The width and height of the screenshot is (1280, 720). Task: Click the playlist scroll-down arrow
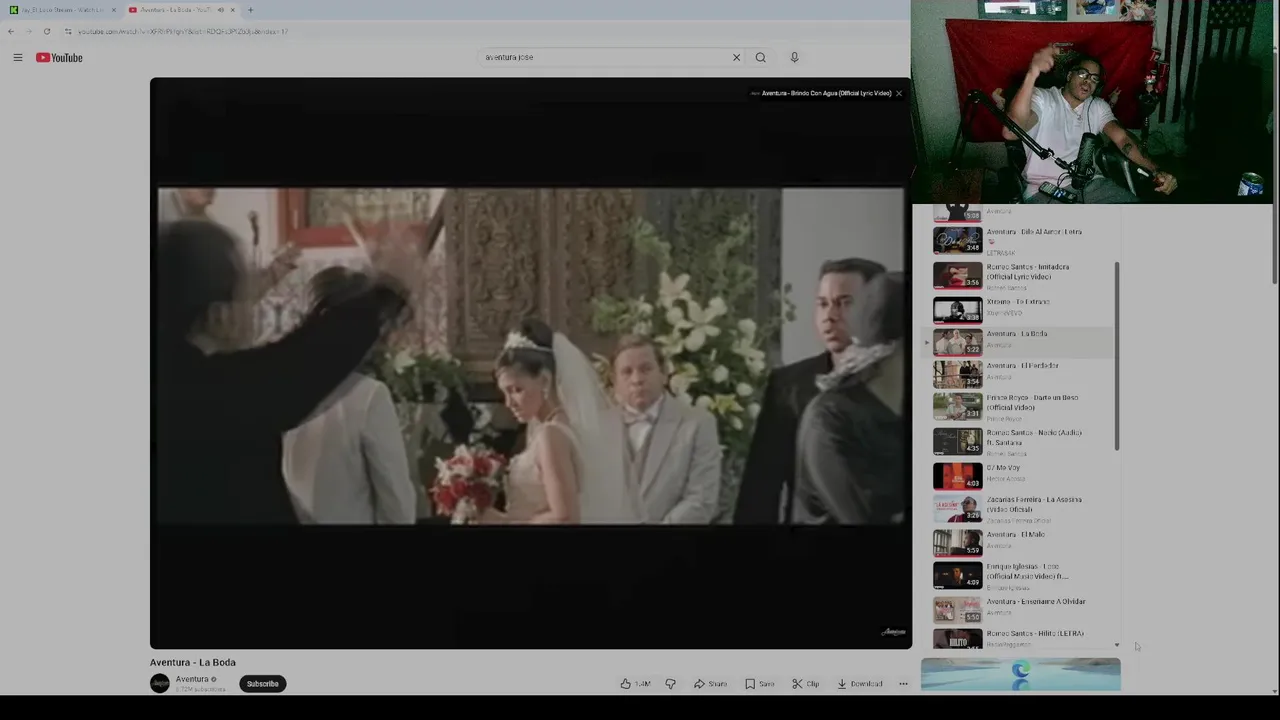pos(1117,645)
